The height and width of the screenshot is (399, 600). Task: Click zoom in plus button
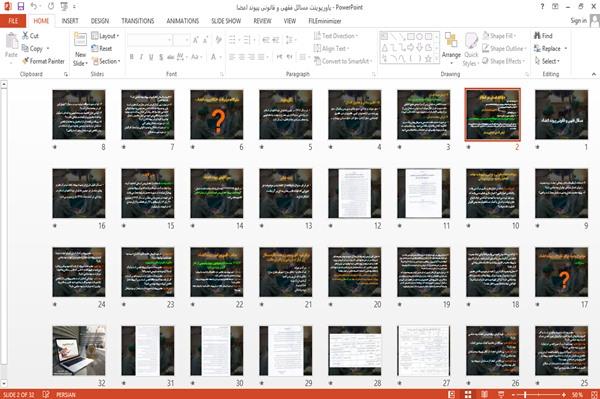564,394
